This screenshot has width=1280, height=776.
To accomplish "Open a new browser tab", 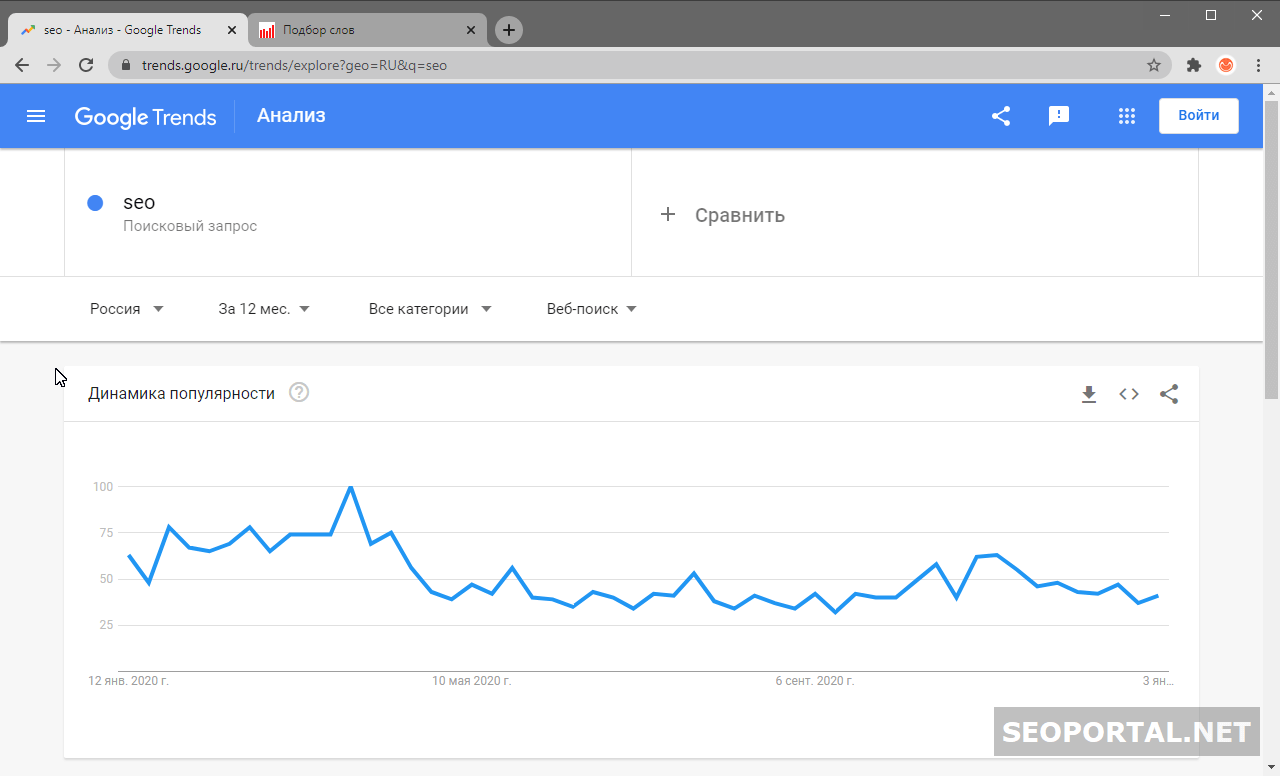I will pyautogui.click(x=509, y=30).
